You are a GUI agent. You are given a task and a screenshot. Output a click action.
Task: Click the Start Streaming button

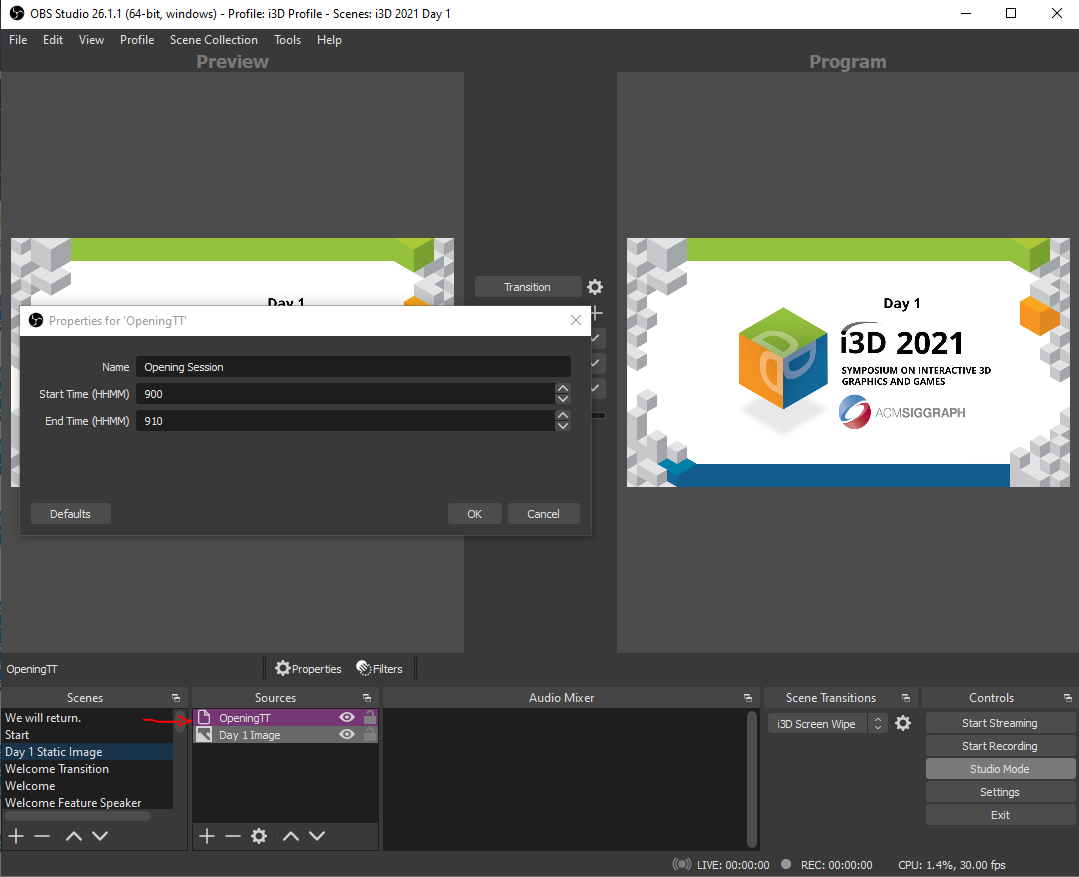pos(1000,723)
